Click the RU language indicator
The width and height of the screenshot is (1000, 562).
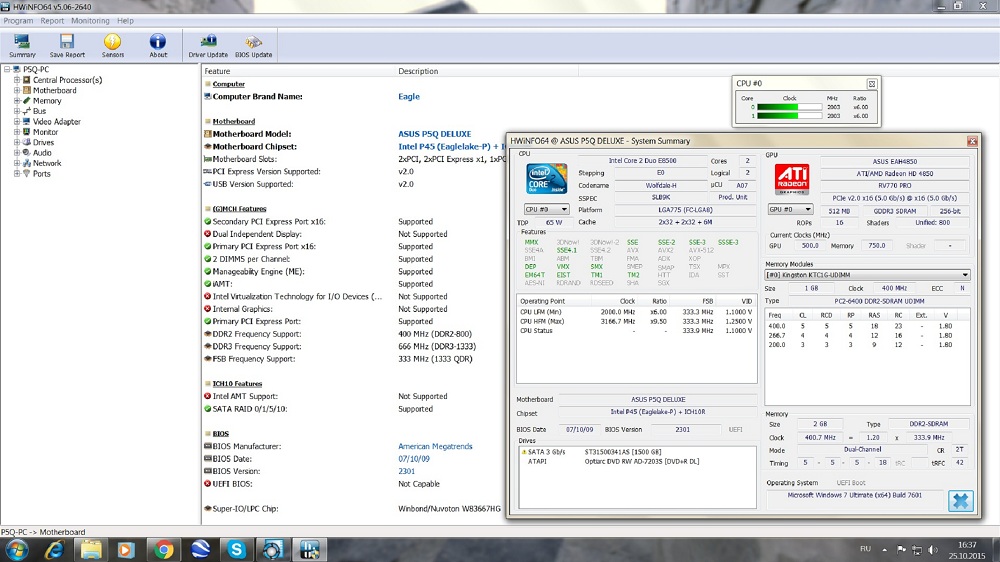point(865,549)
